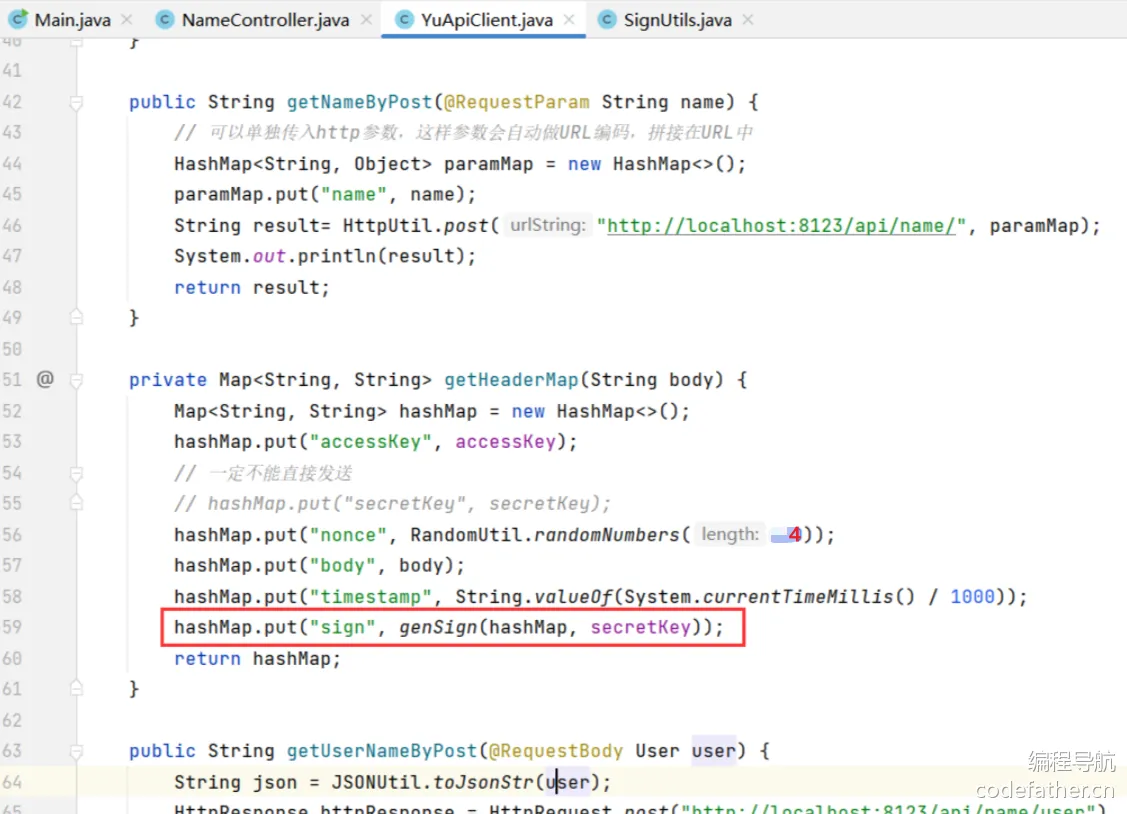
Task: Click the NameController.java class icon
Action: [x=165, y=19]
